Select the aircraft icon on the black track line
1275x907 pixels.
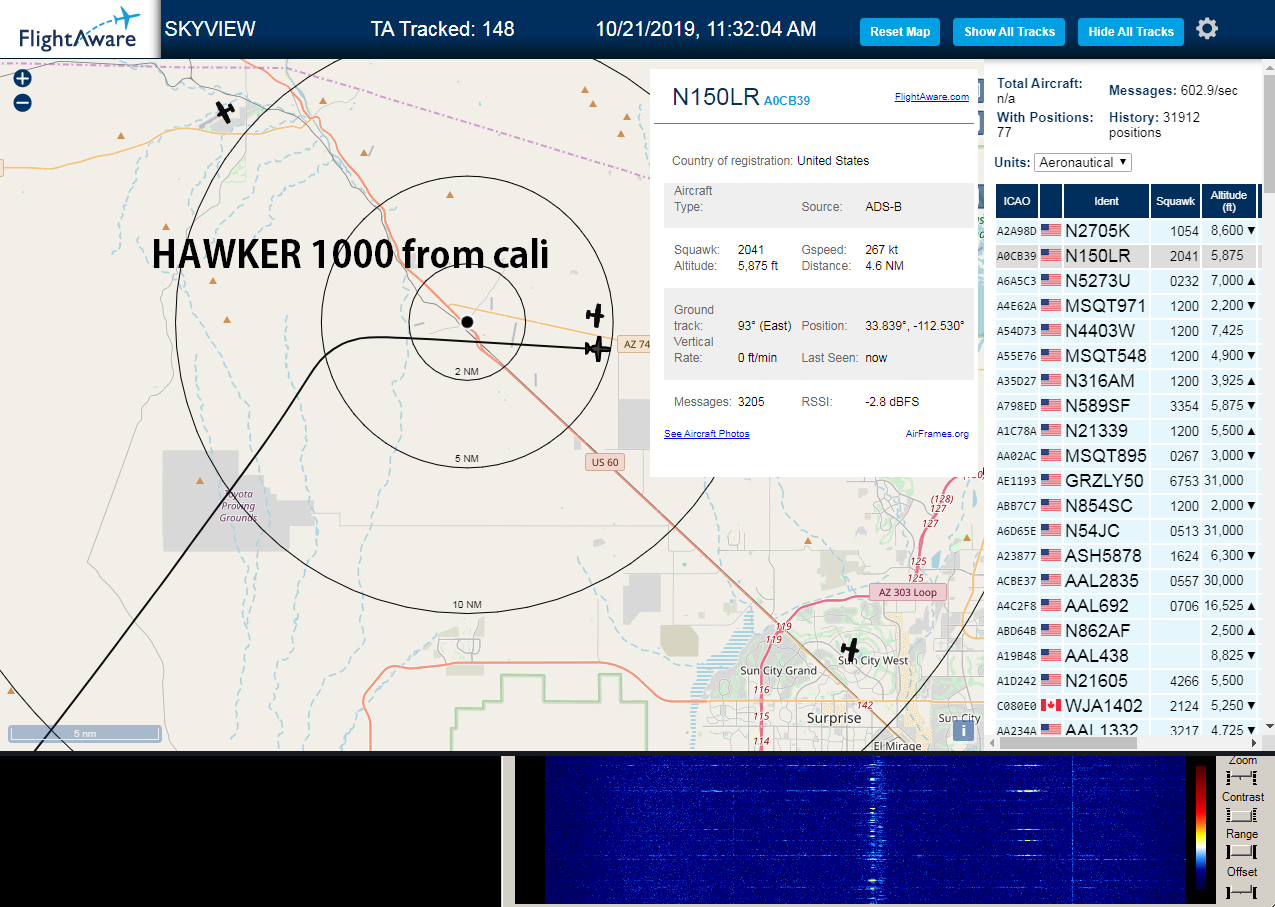[x=597, y=349]
